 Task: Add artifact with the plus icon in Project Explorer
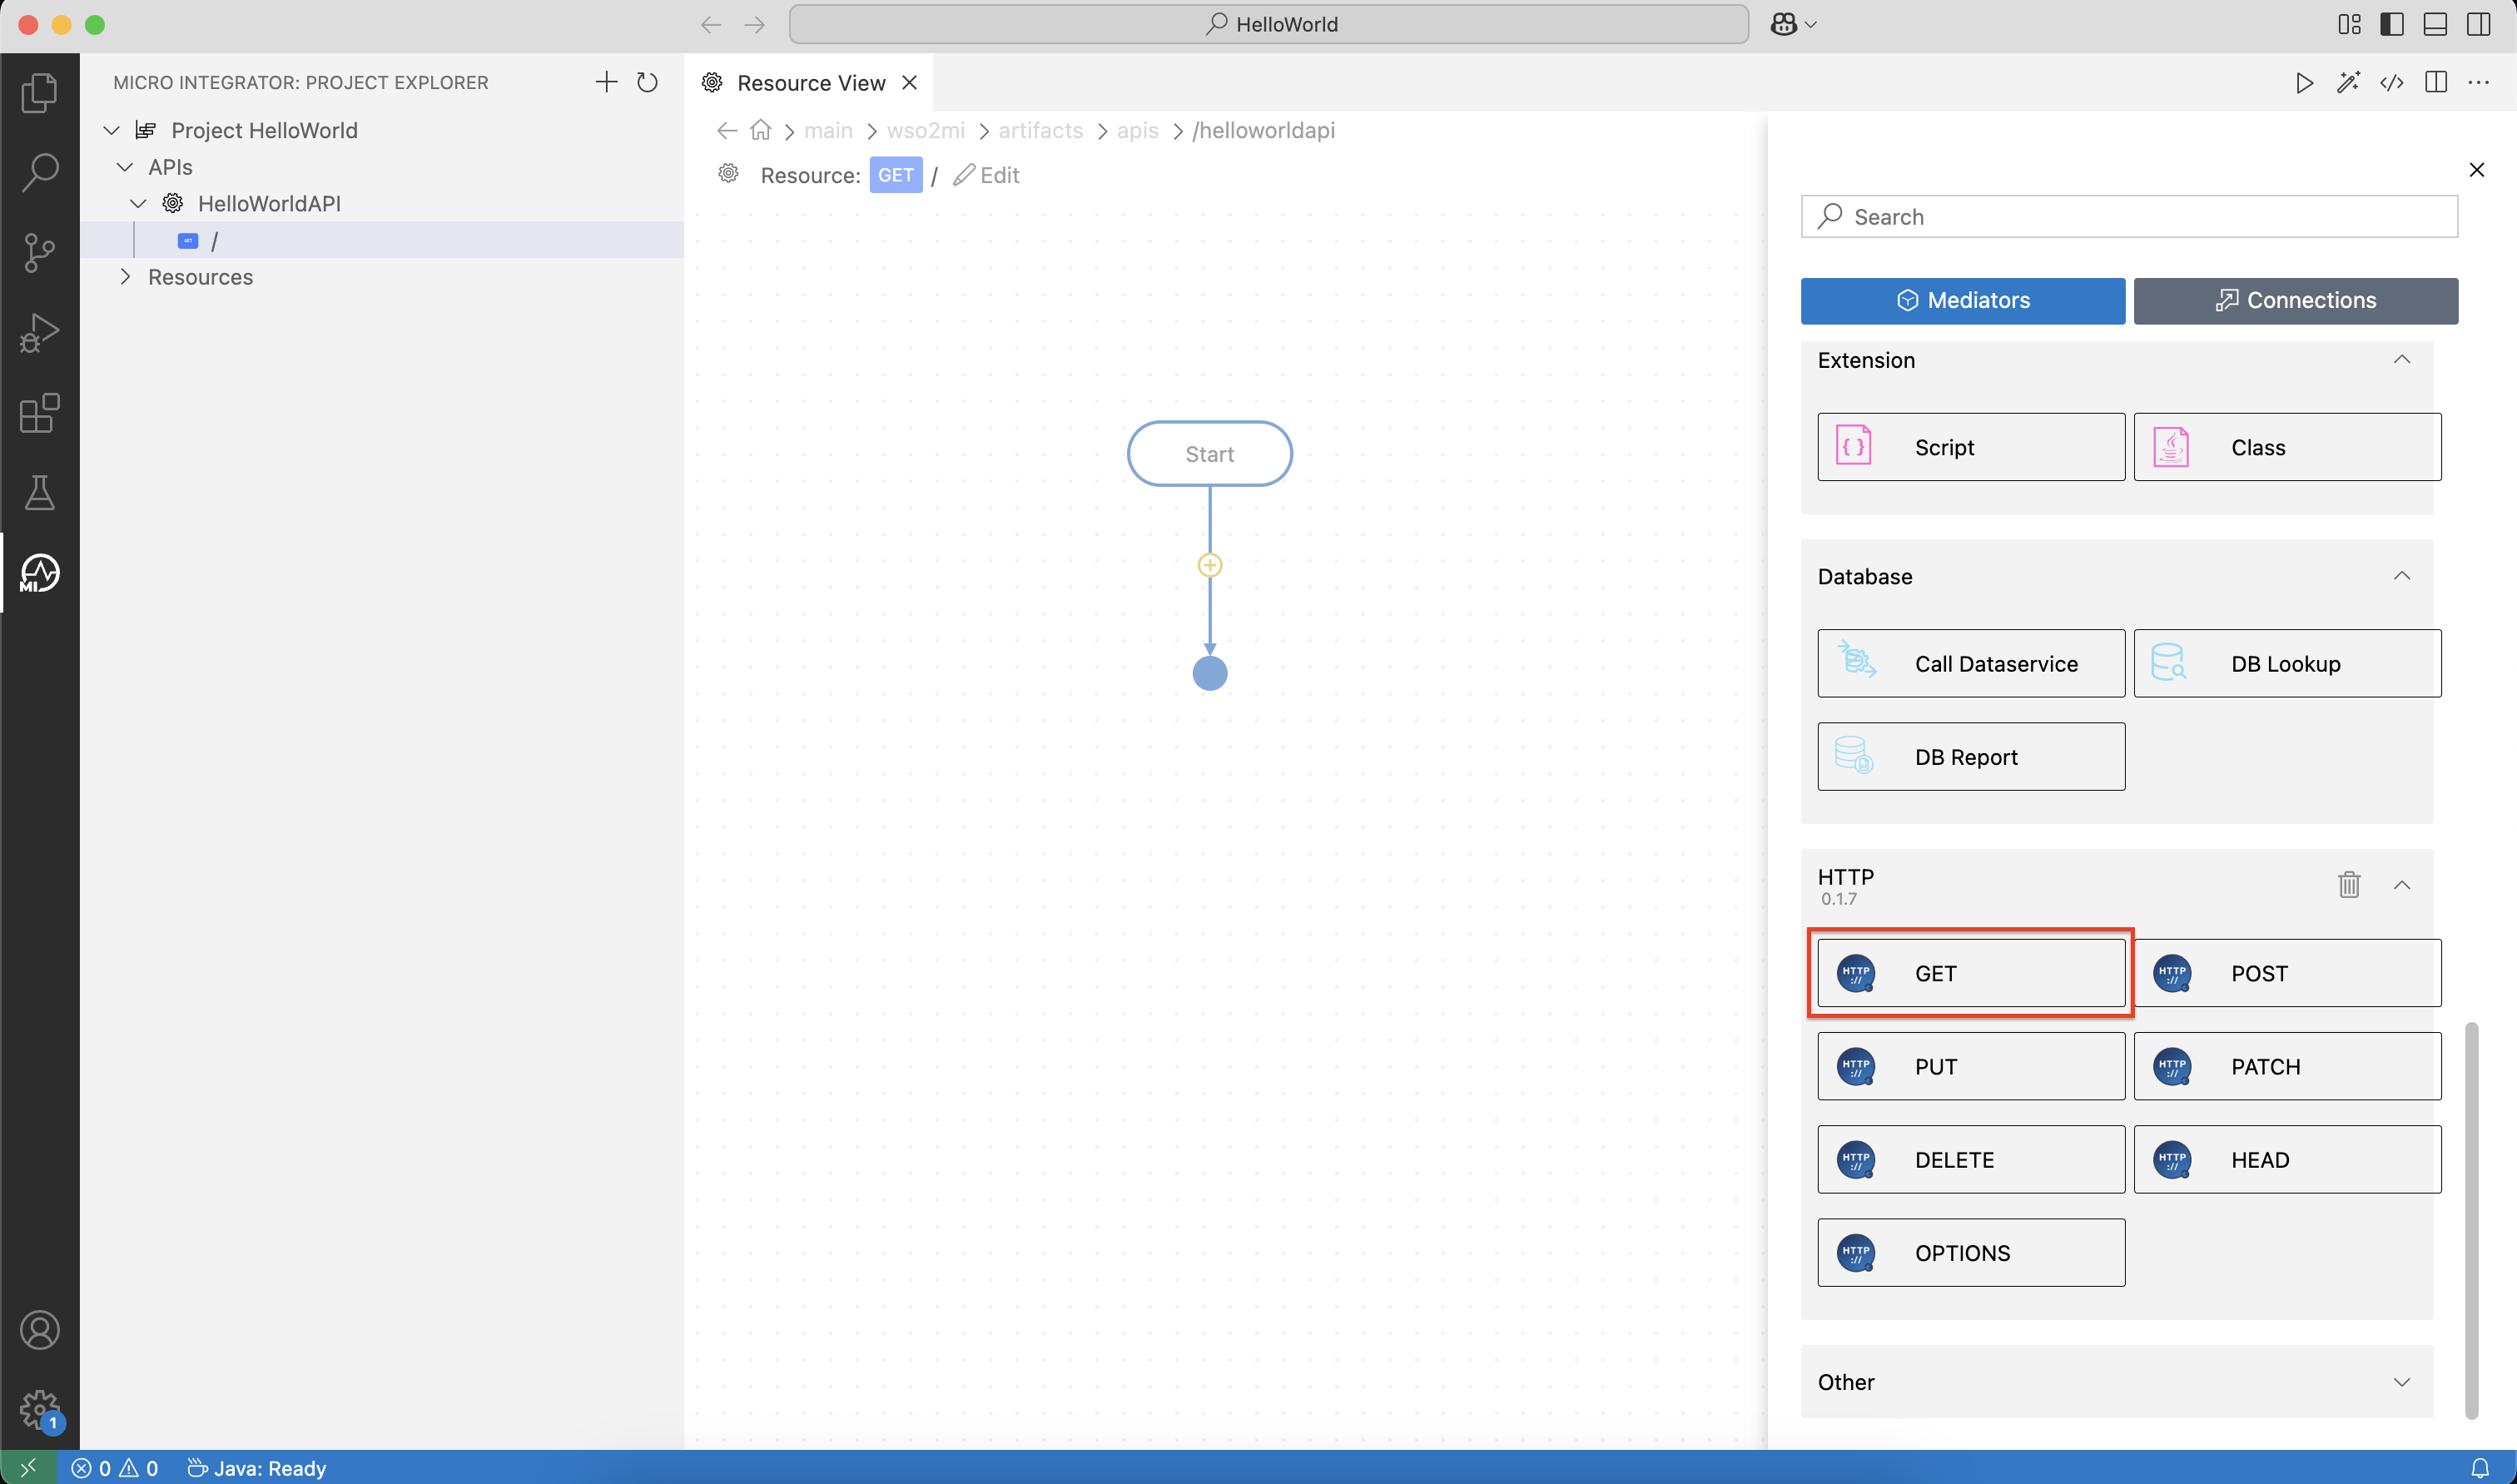606,82
